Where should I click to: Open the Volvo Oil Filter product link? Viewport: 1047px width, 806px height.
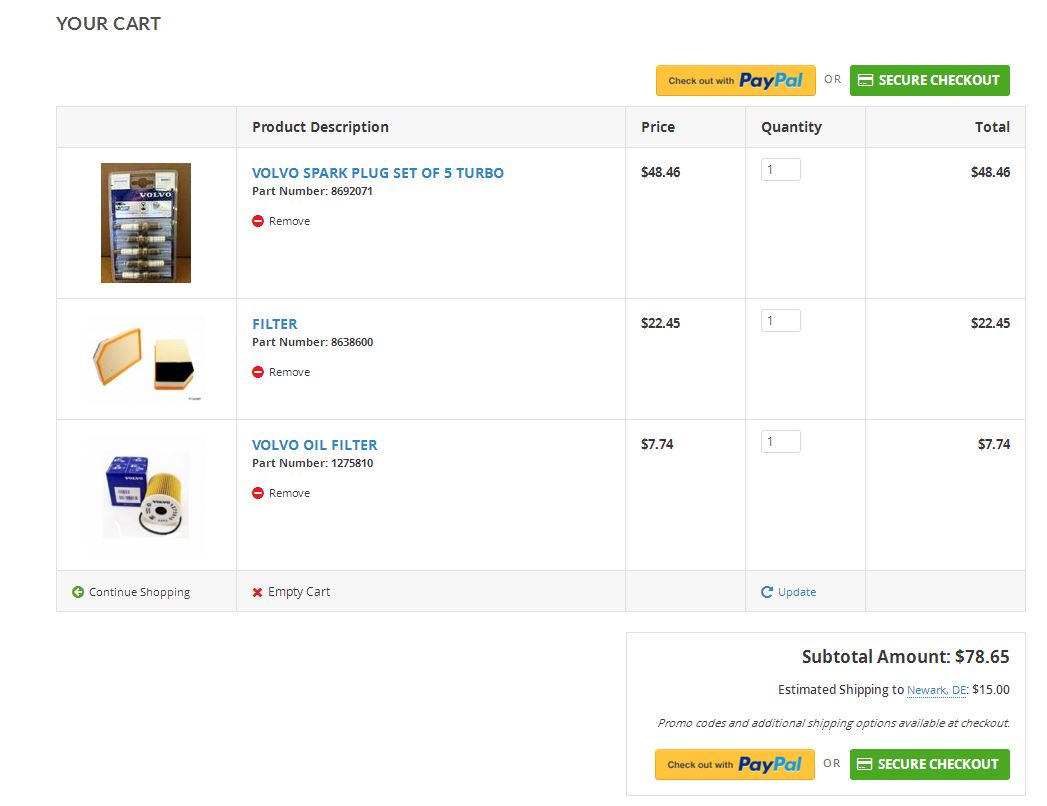pos(314,445)
